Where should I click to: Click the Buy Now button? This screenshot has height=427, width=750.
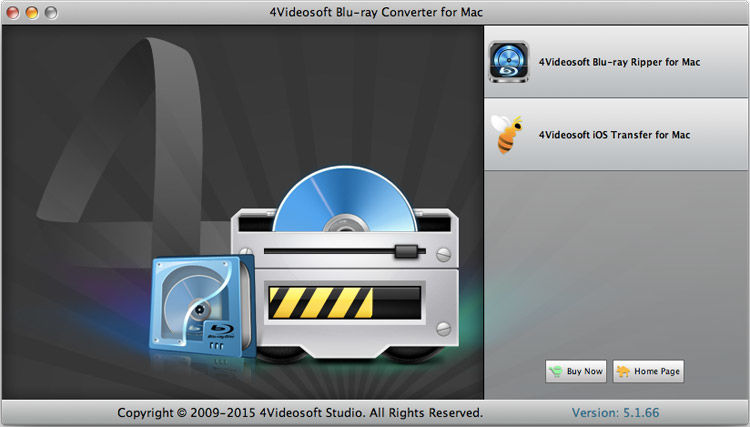tap(576, 371)
